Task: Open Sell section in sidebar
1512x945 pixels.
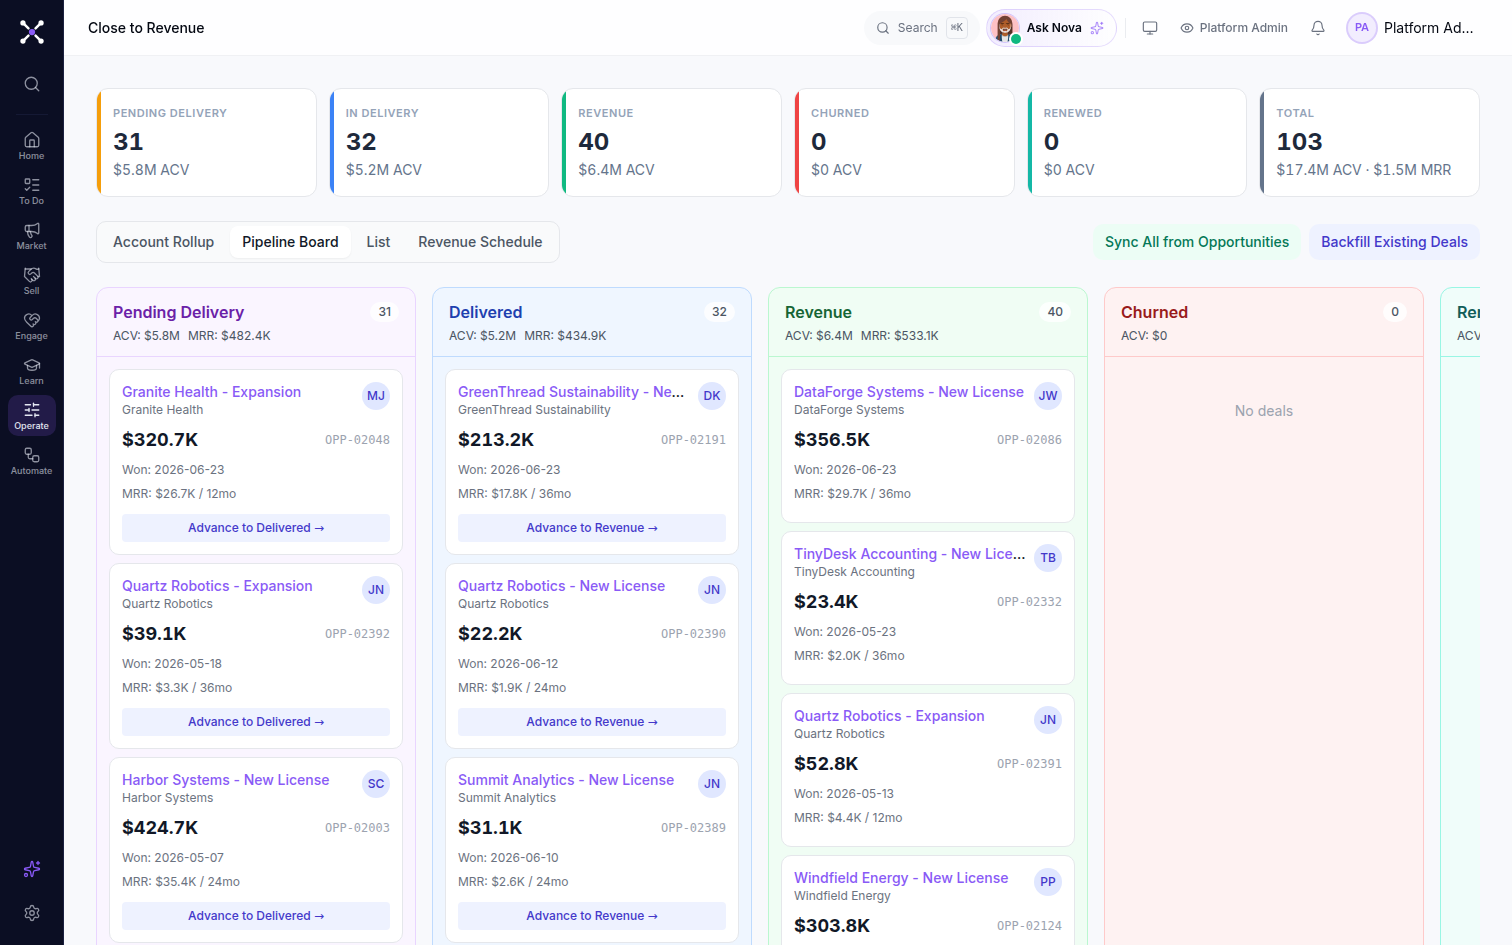Action: 32,281
